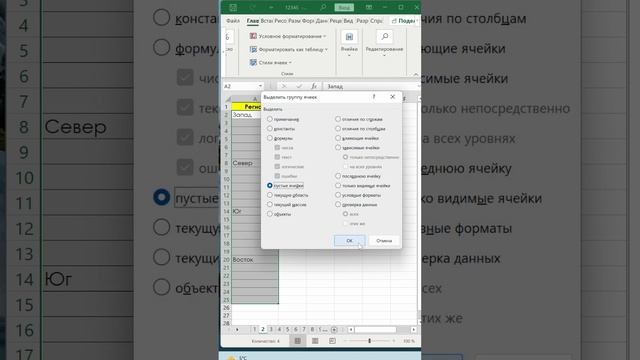
Task: Click the Вход sign-in button
Action: (344, 7)
